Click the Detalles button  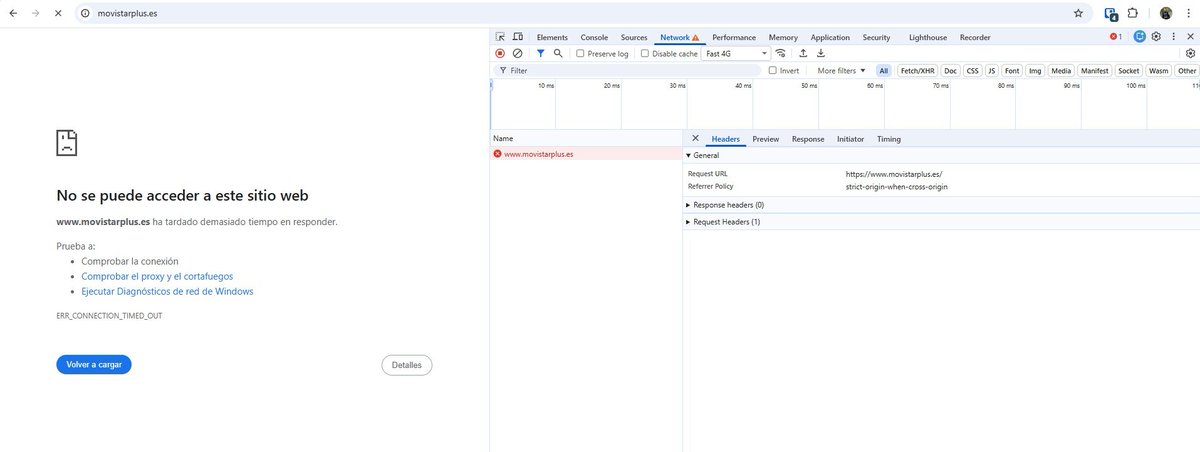click(407, 365)
